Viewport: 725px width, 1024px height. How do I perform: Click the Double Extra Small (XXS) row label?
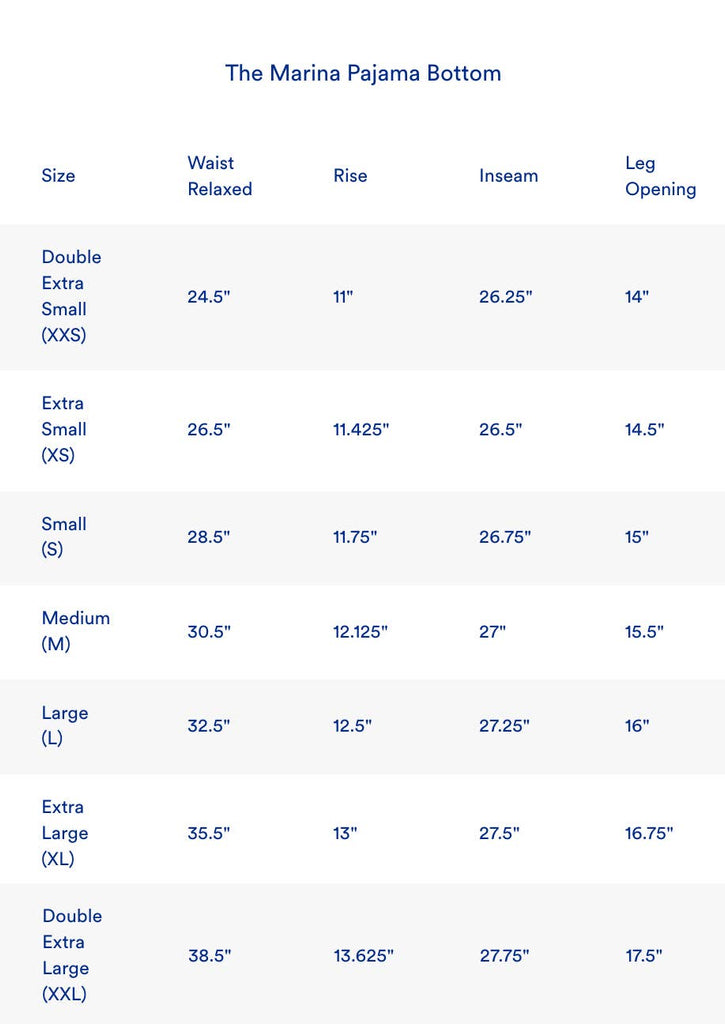pos(71,296)
